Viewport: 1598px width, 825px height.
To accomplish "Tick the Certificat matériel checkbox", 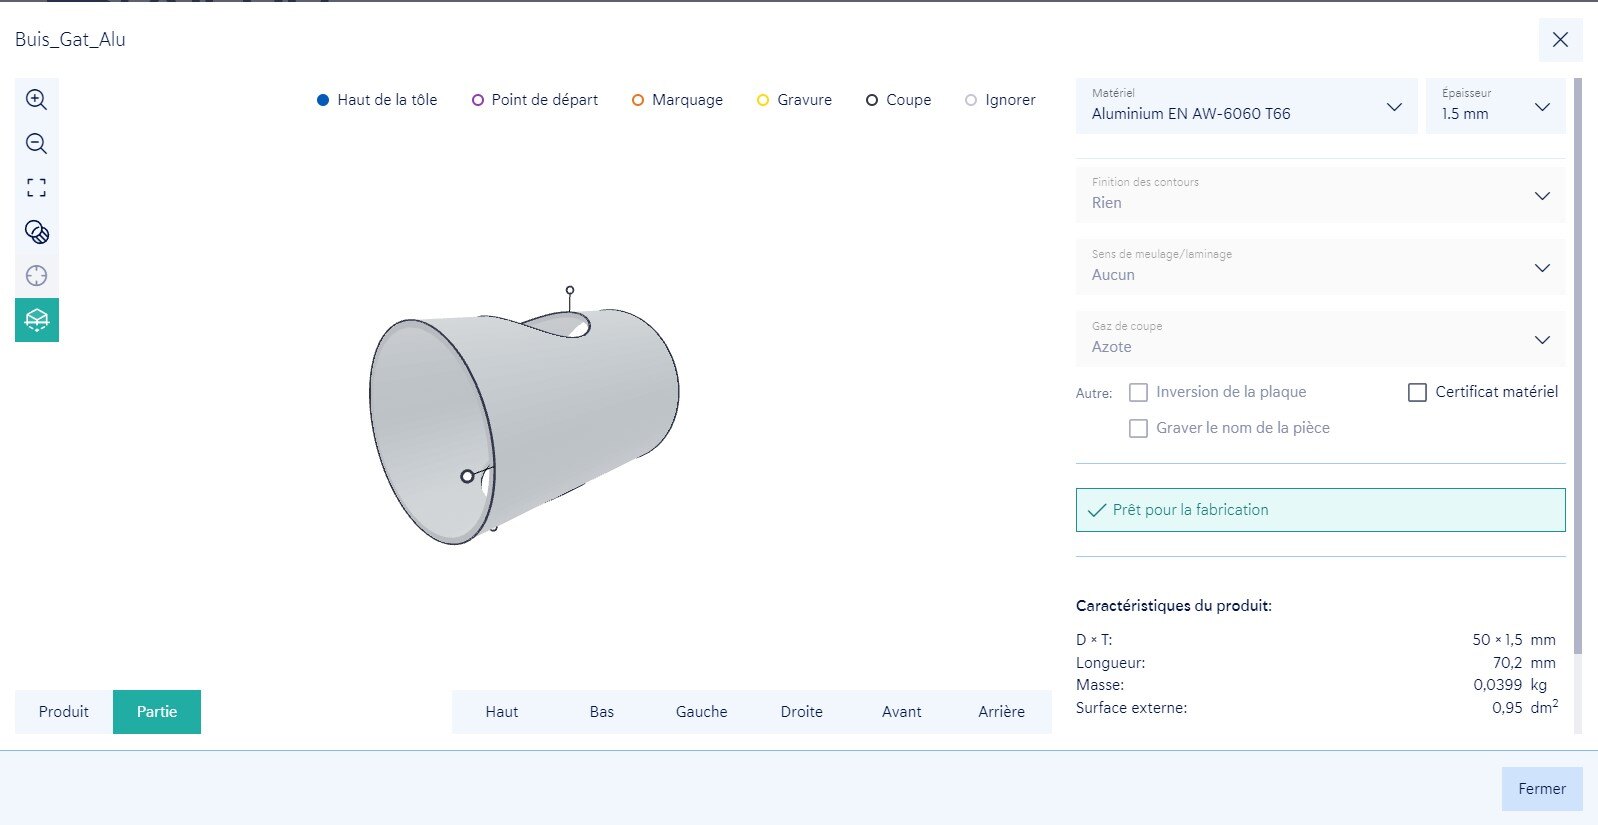I will (1417, 393).
